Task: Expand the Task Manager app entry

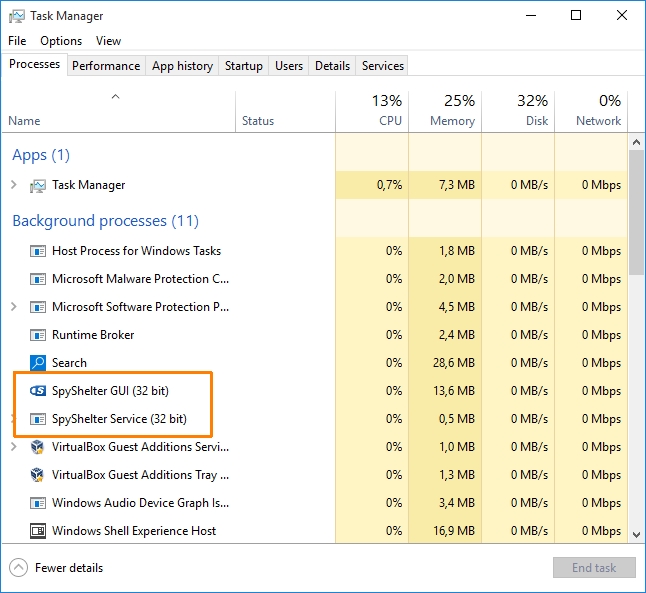Action: [x=13, y=185]
